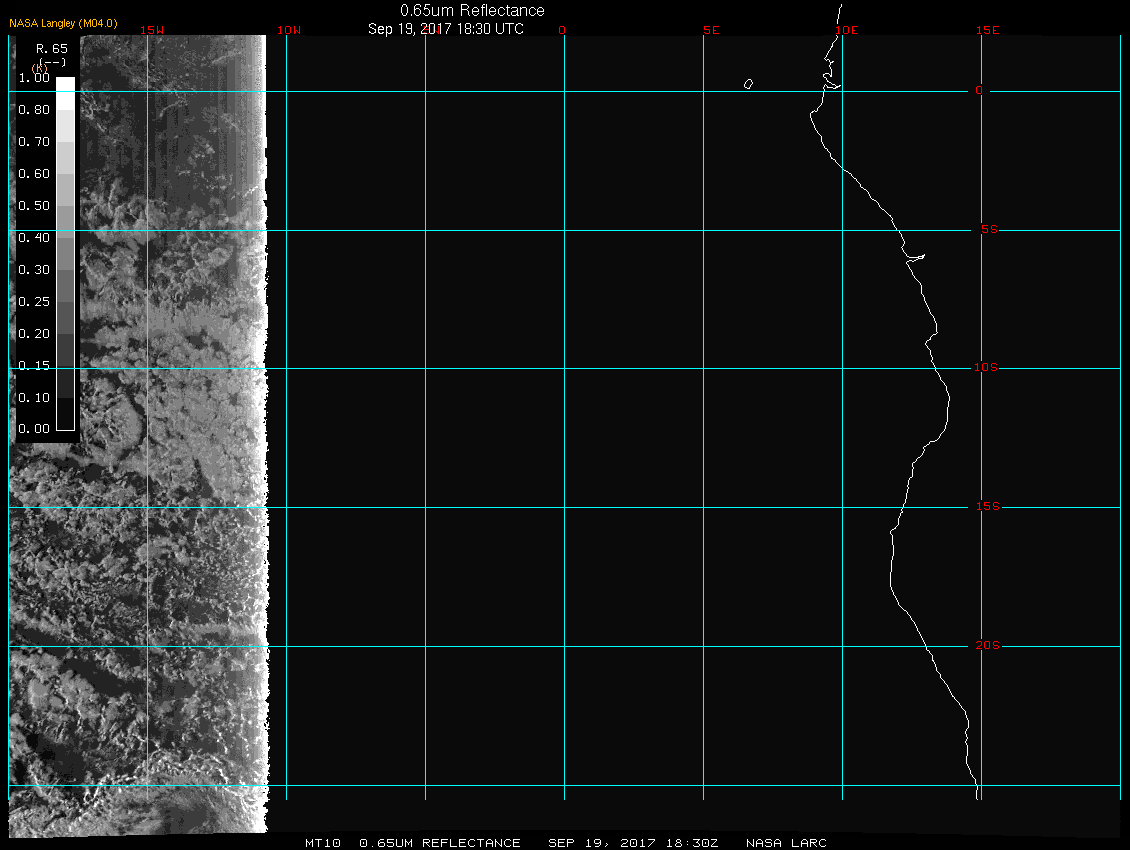Click the R.65 legend heading
The image size is (1130, 850).
[52, 49]
